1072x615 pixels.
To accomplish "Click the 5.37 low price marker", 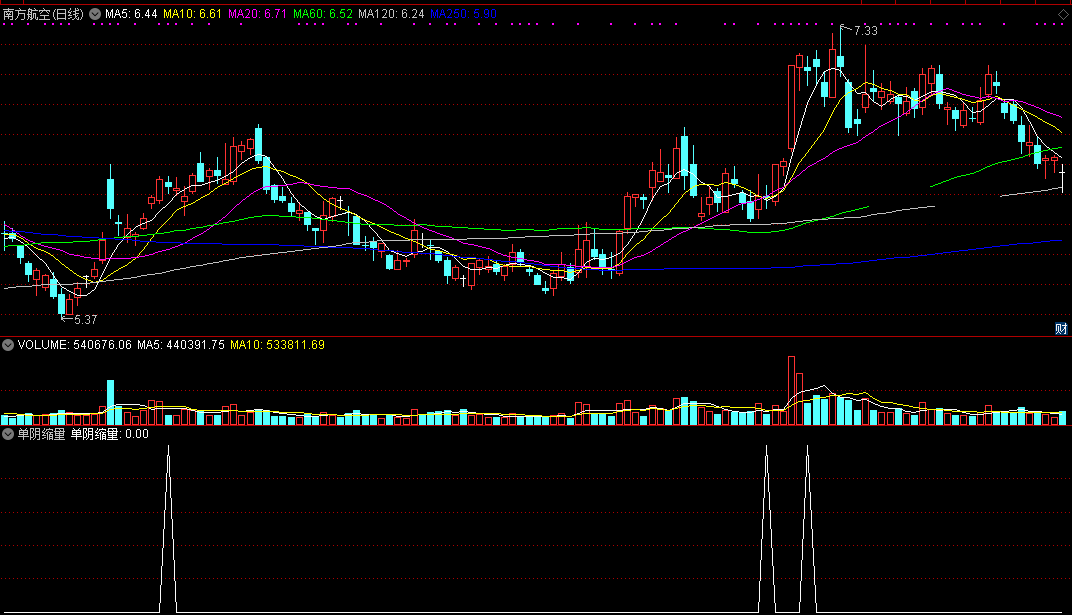I will click(85, 320).
